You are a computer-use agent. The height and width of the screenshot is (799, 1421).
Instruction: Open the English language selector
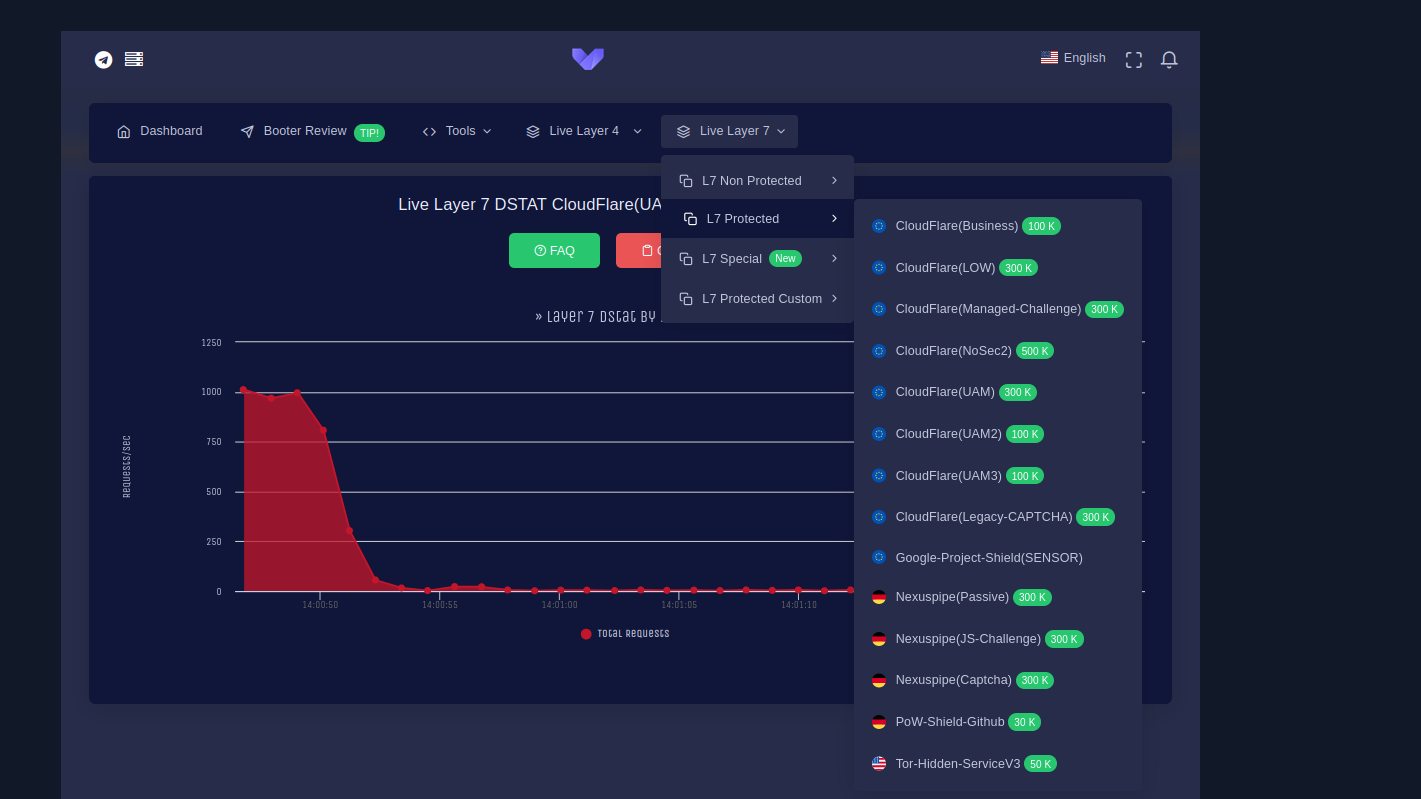coord(1073,58)
